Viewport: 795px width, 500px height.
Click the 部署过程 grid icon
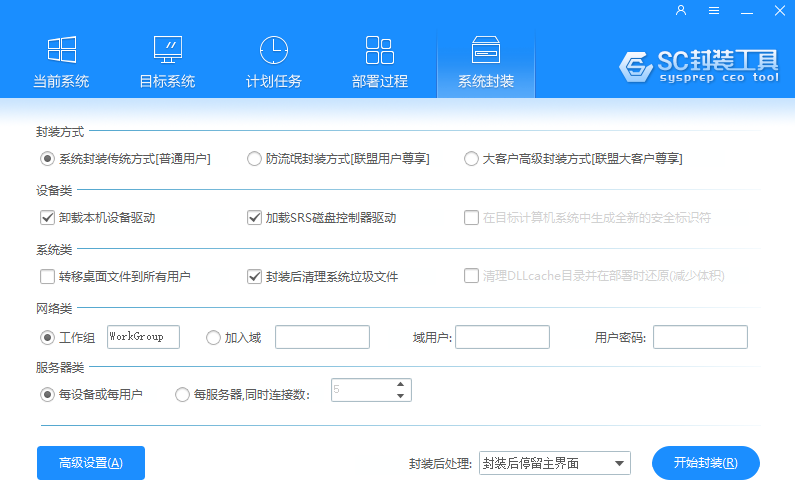click(379, 50)
